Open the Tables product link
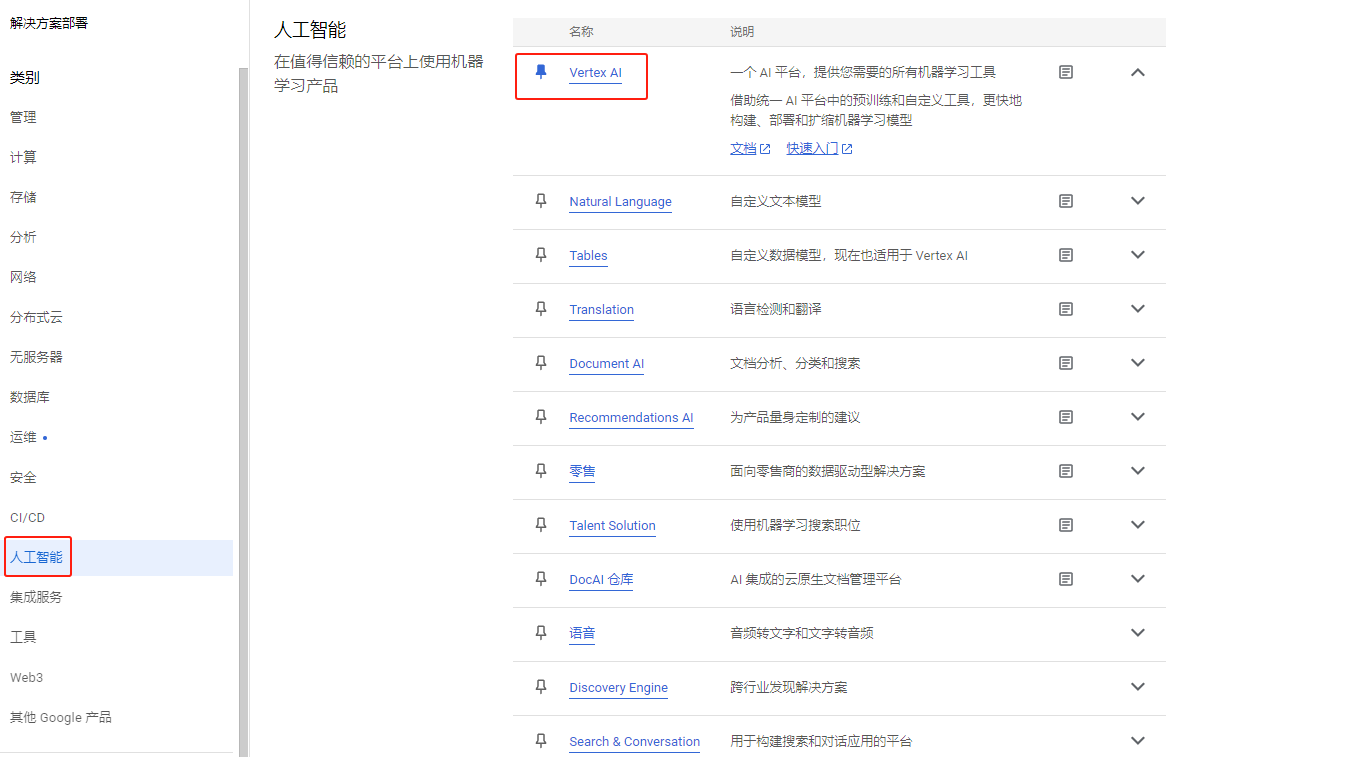This screenshot has height=757, width=1362. (588, 256)
